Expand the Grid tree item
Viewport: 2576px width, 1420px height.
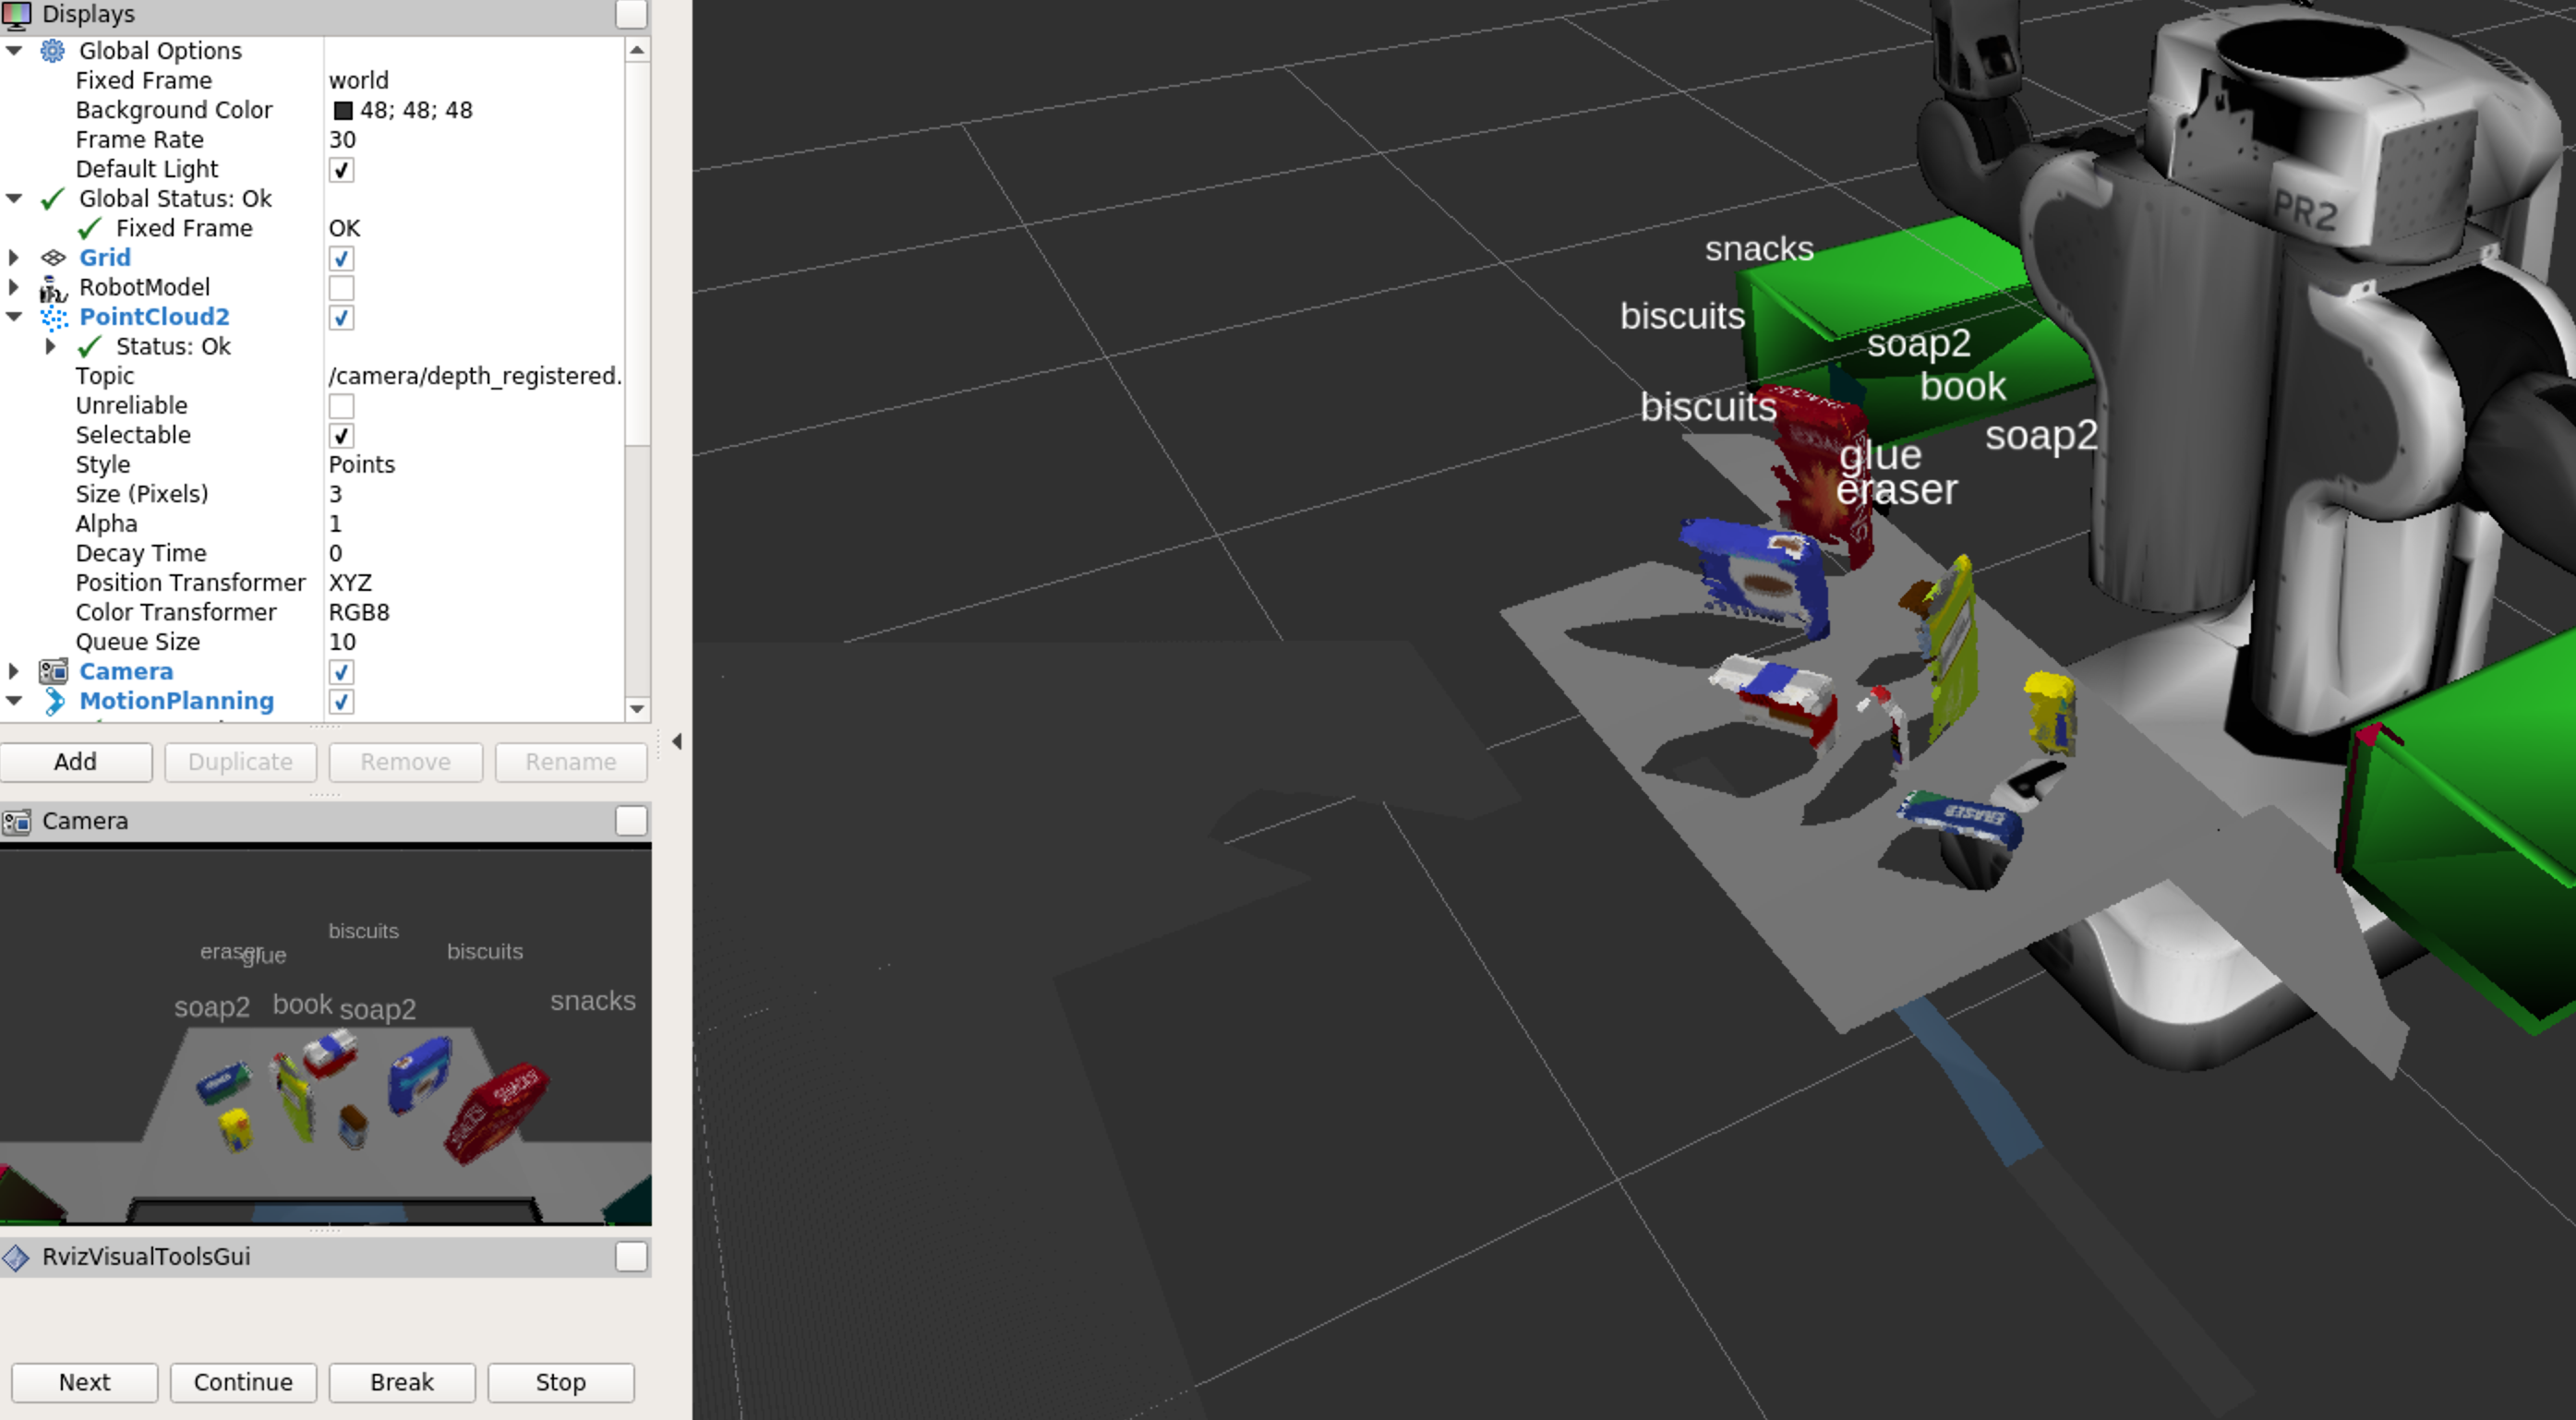[x=14, y=258]
